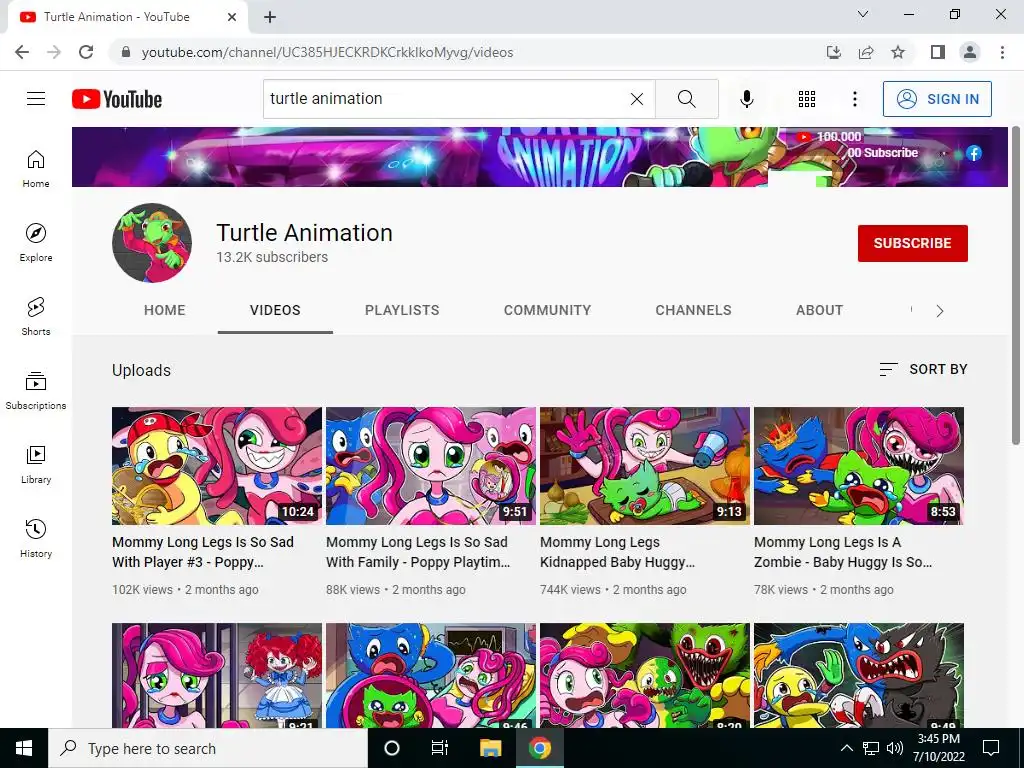
Task: Click the taskbar clock showing 3:45 PM
Action: [x=938, y=748]
